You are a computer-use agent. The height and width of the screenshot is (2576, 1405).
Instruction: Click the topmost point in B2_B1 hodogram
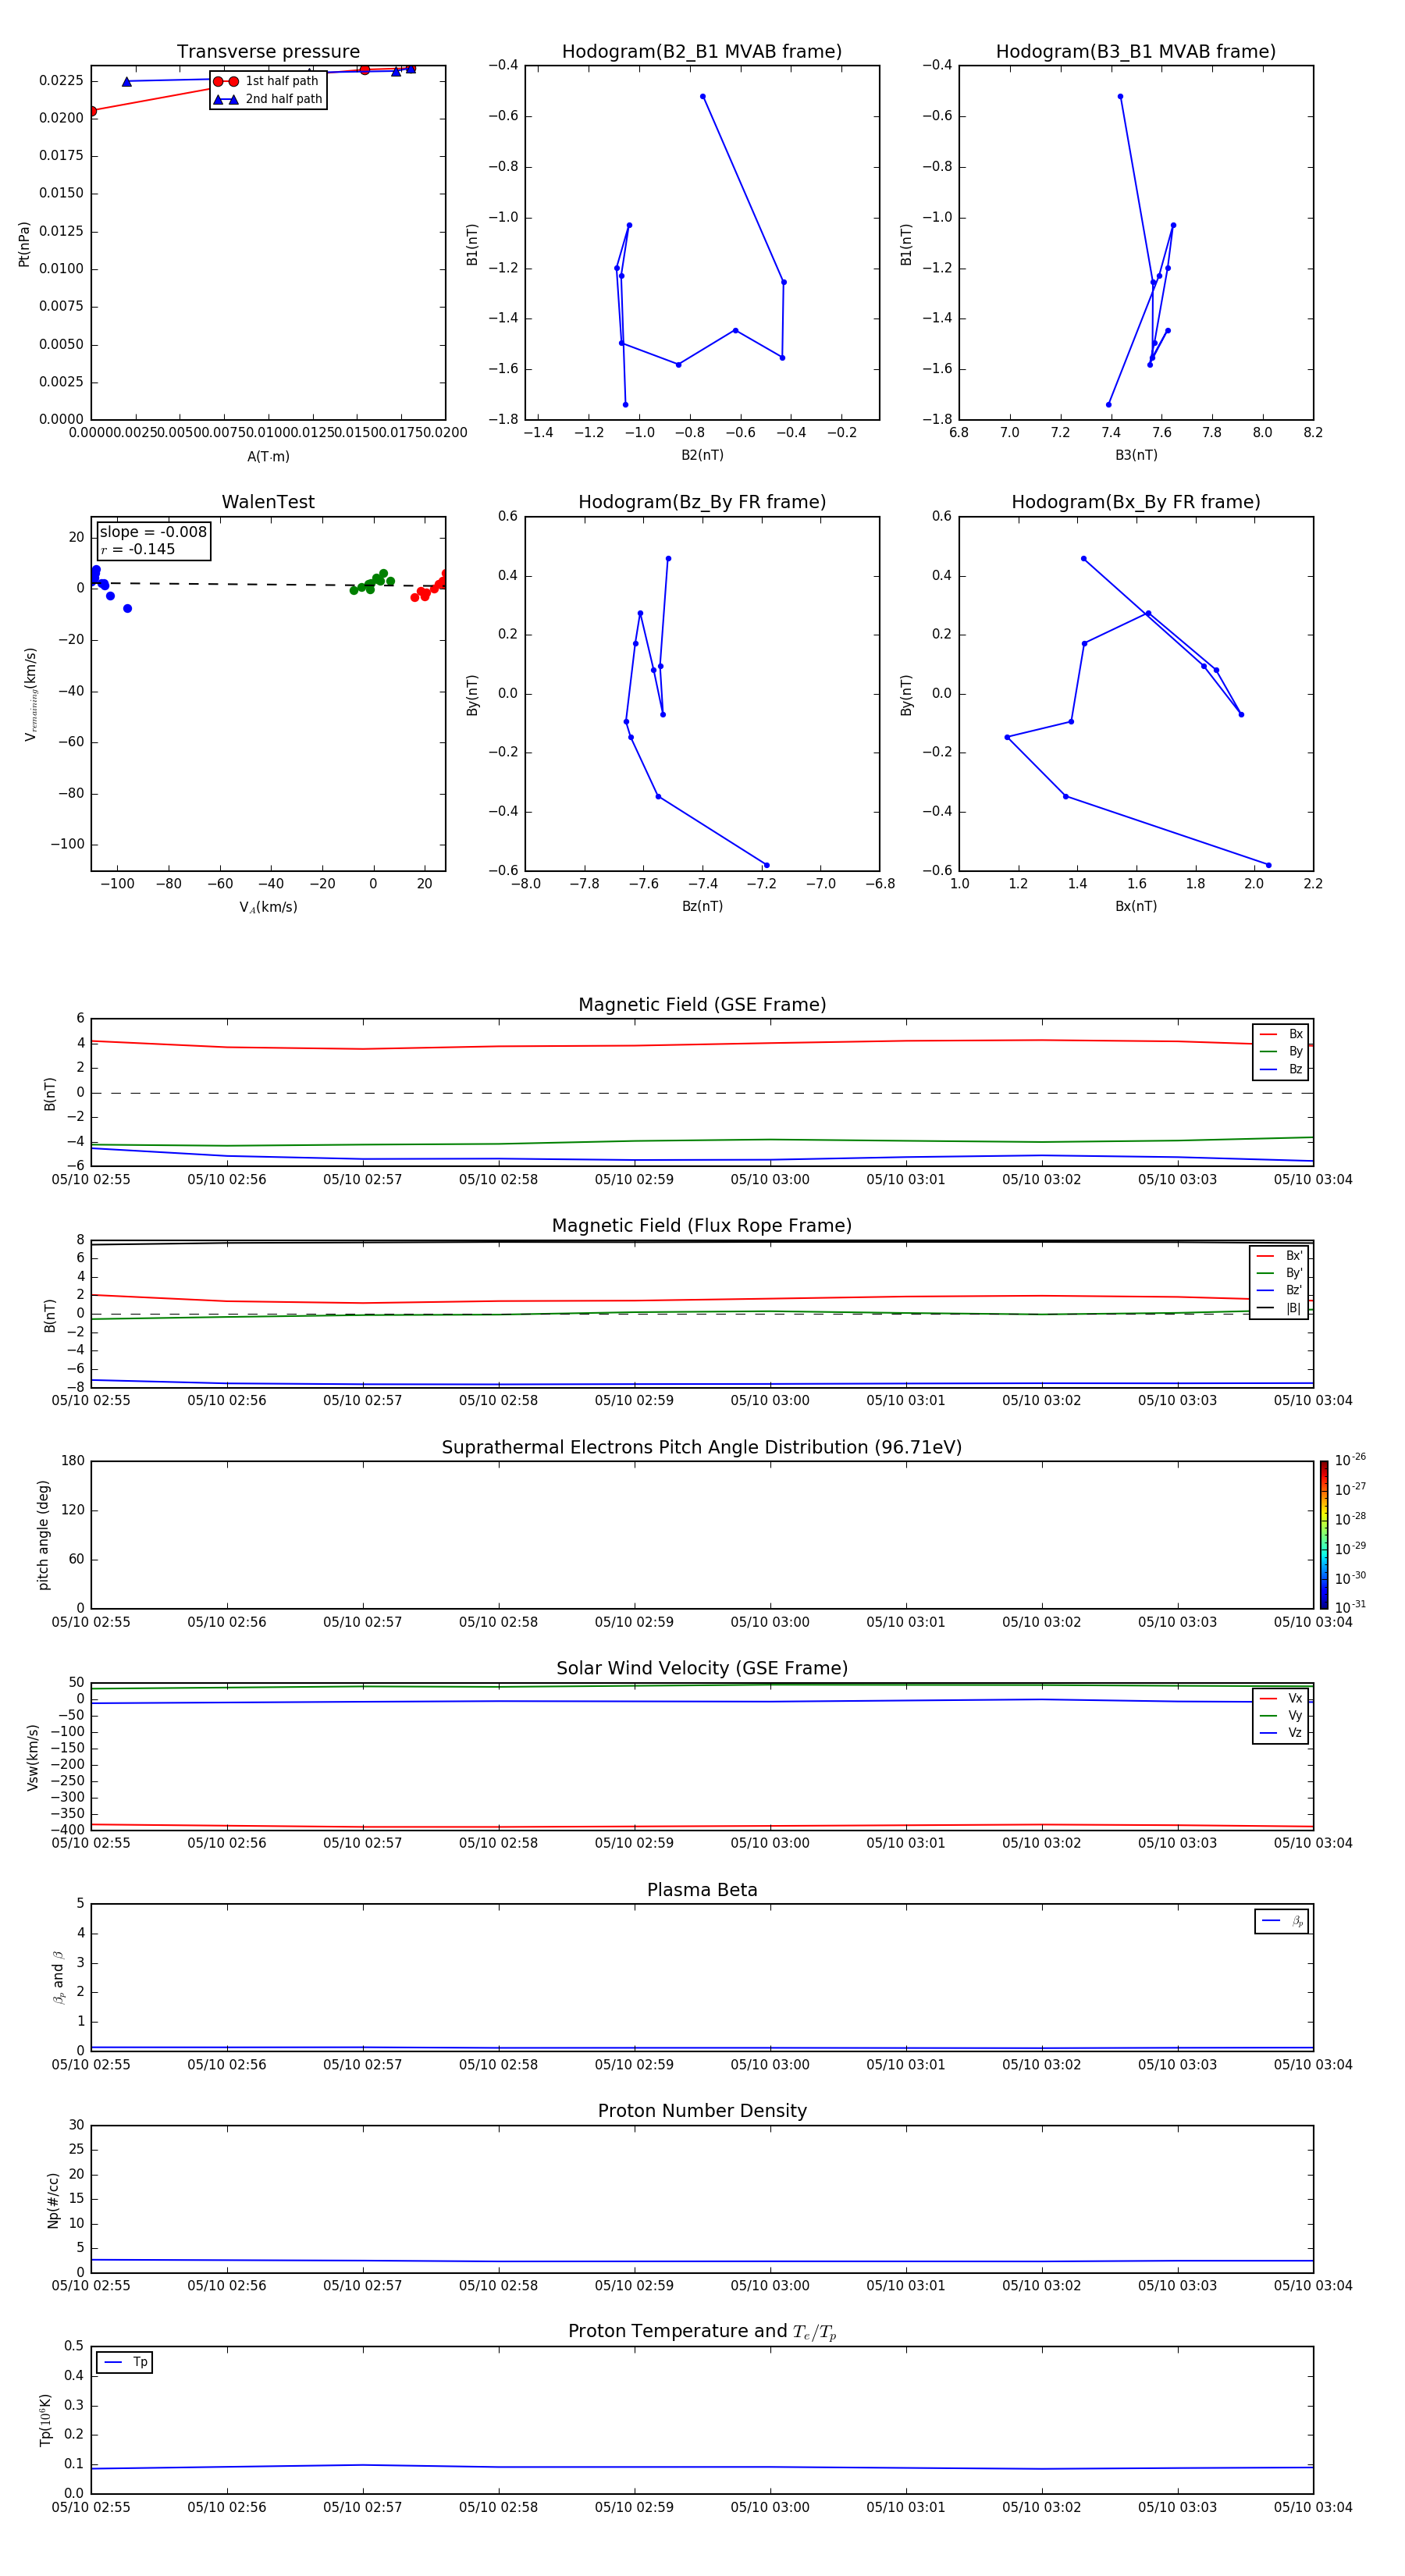[703, 97]
